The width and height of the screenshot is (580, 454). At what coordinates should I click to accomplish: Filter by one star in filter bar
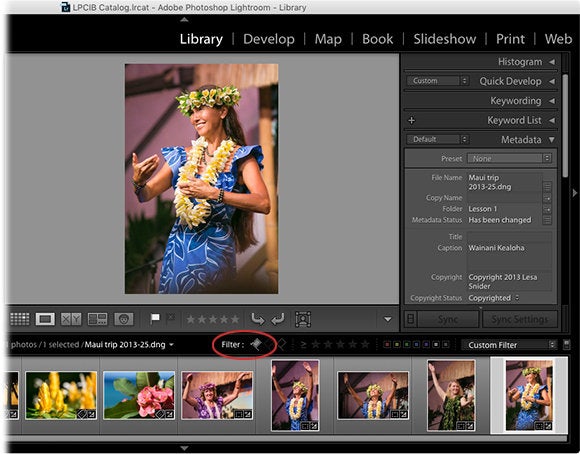tap(316, 345)
